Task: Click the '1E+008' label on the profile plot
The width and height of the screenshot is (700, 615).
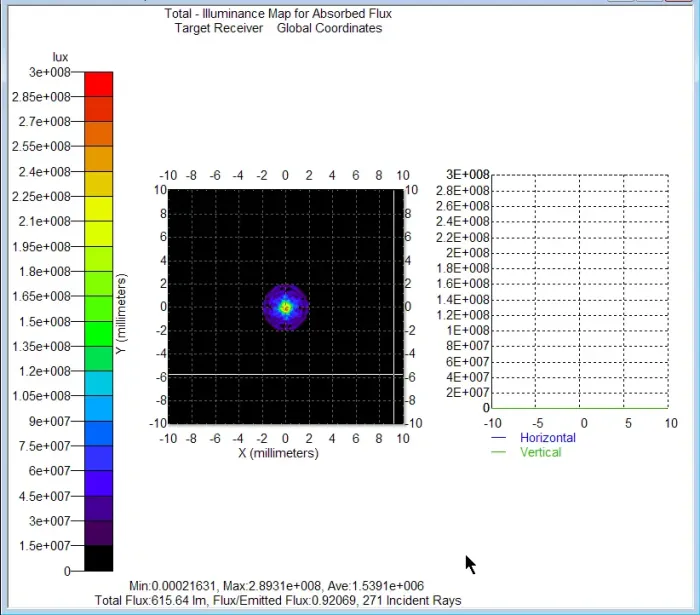Action: [468, 331]
